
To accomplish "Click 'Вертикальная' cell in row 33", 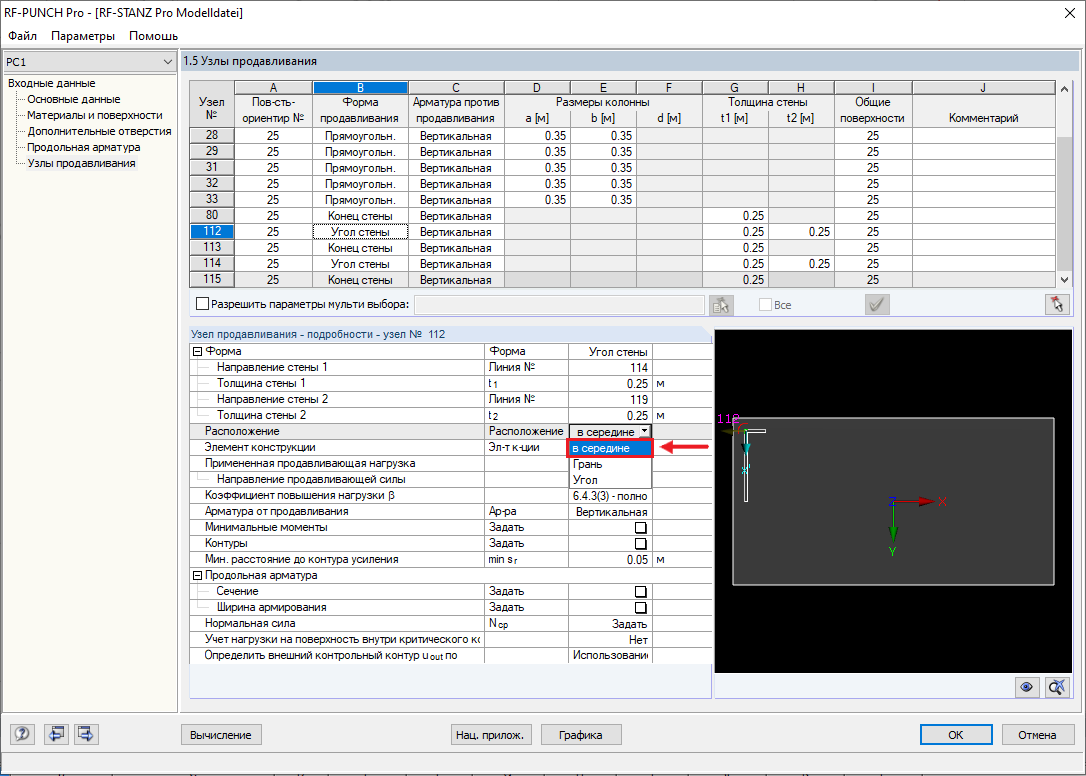I will 456,200.
